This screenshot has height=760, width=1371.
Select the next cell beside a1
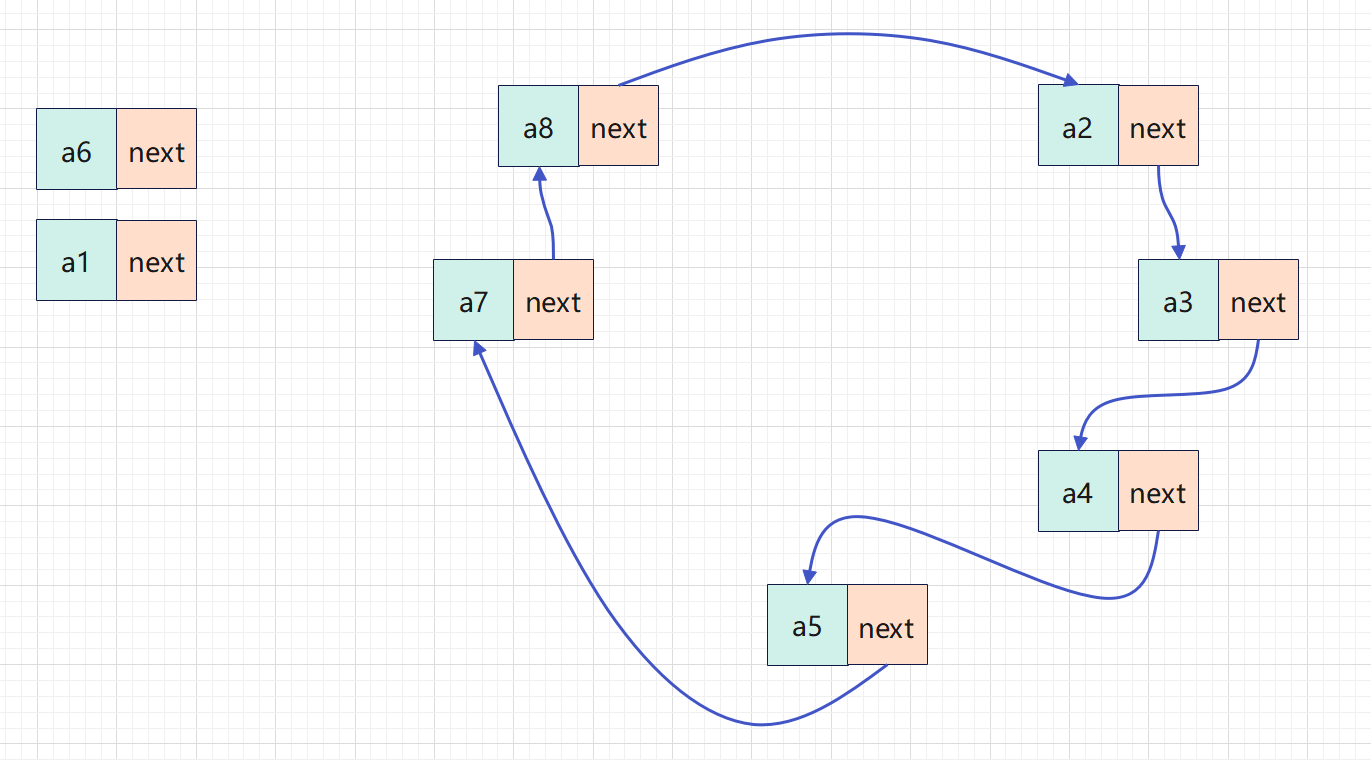[157, 260]
